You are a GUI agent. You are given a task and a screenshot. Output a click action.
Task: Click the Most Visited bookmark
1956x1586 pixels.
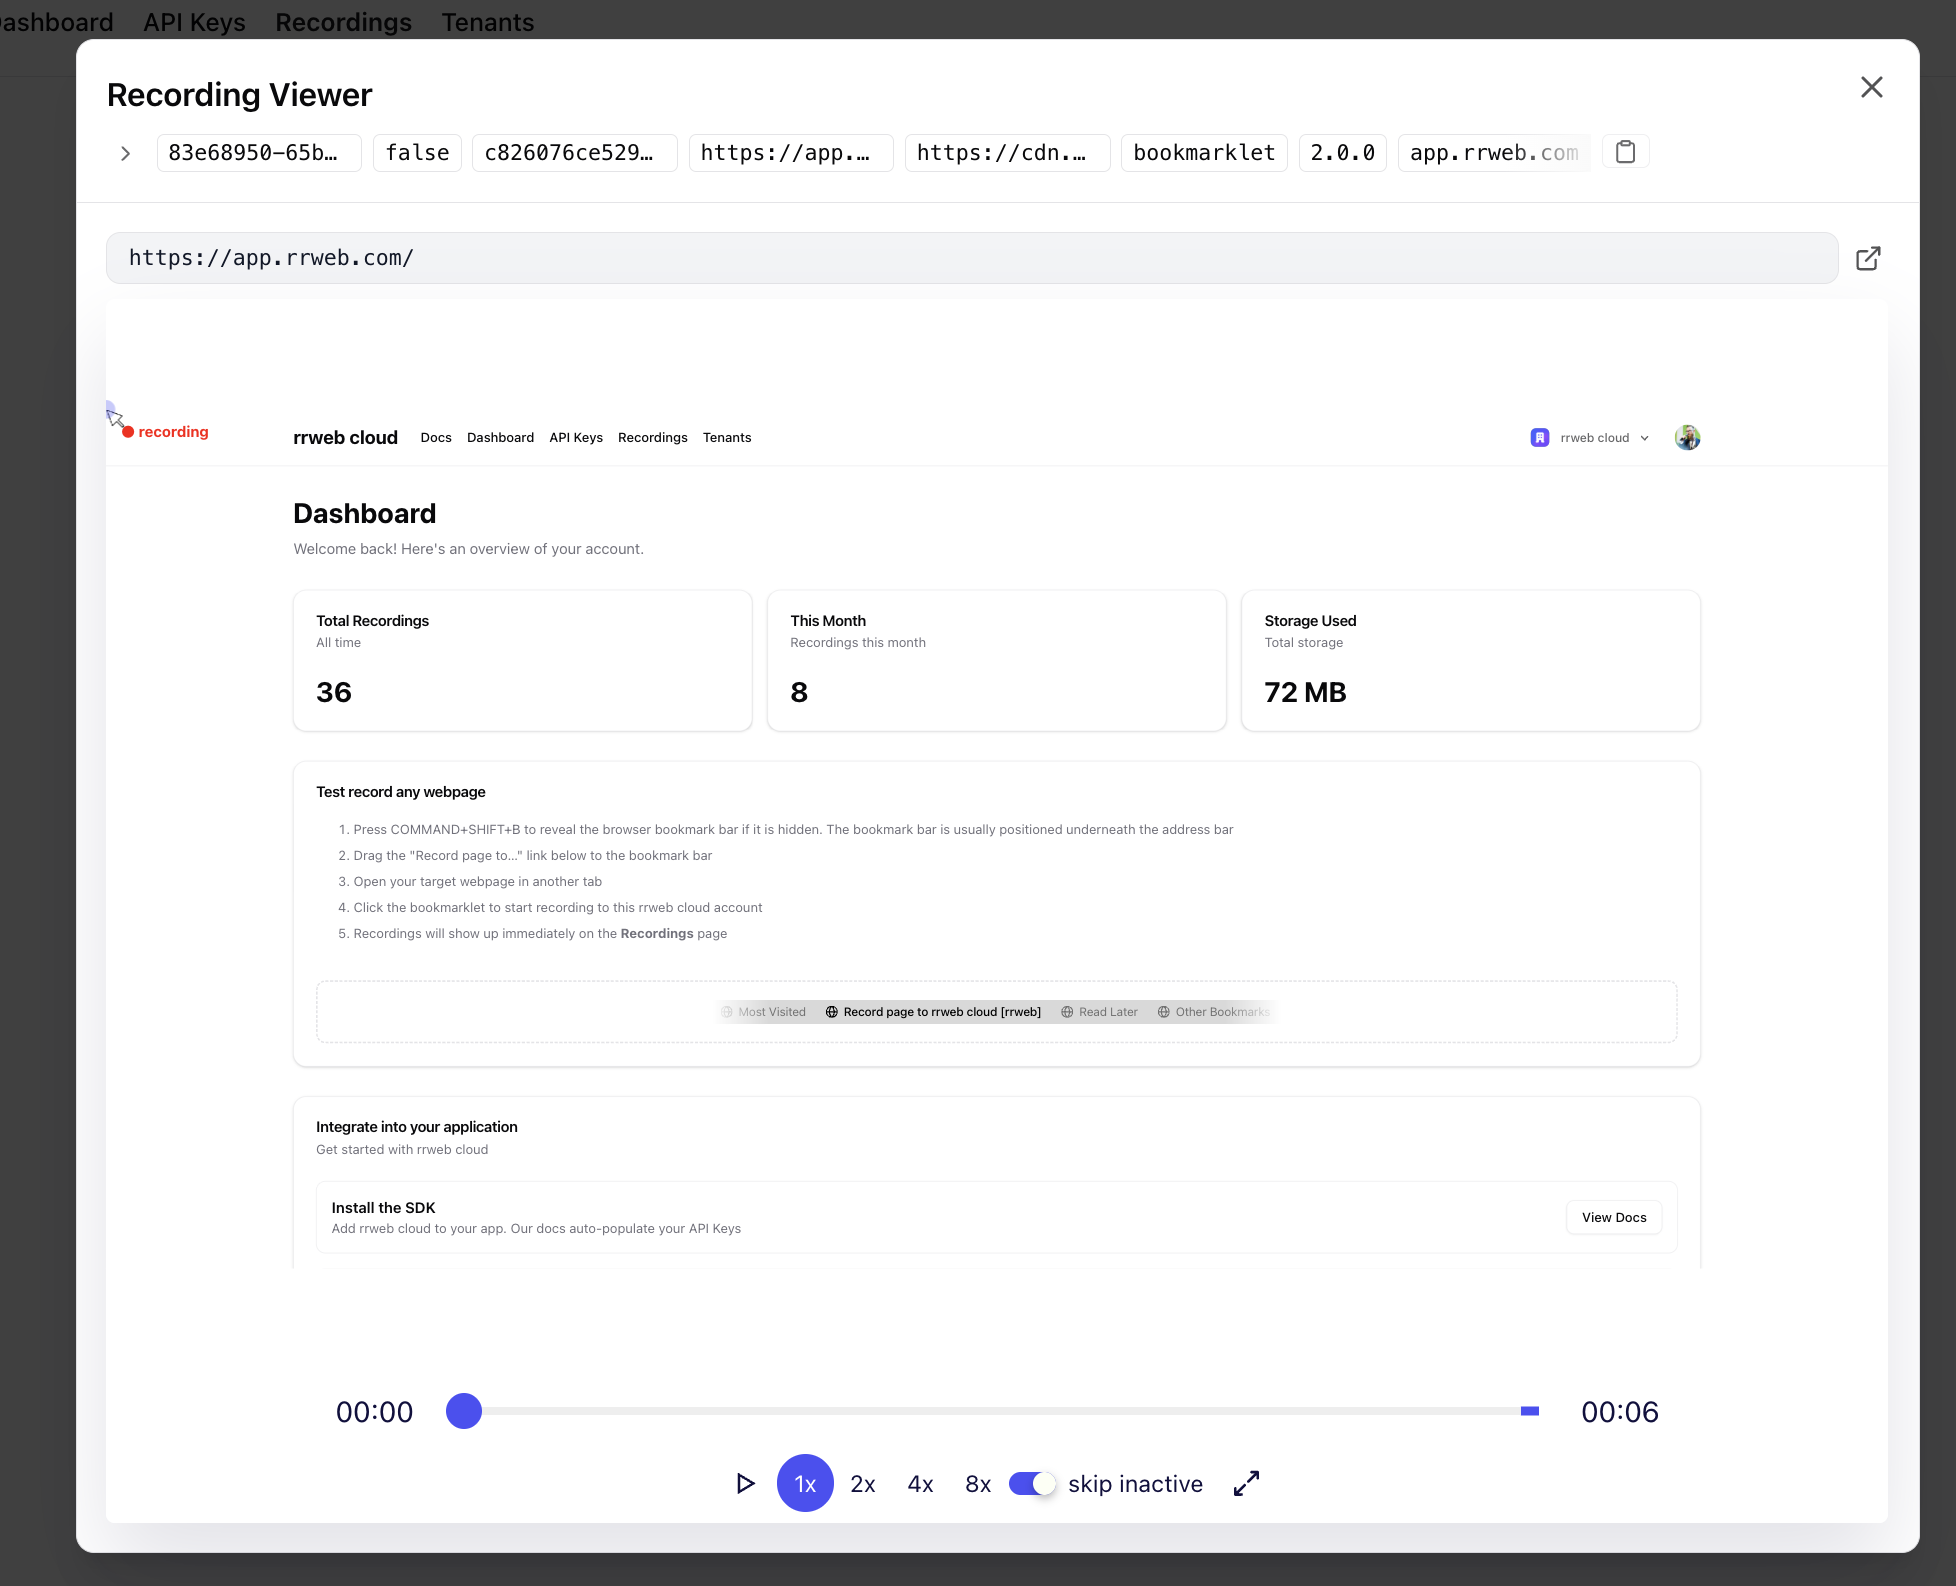pyautogui.click(x=764, y=1012)
